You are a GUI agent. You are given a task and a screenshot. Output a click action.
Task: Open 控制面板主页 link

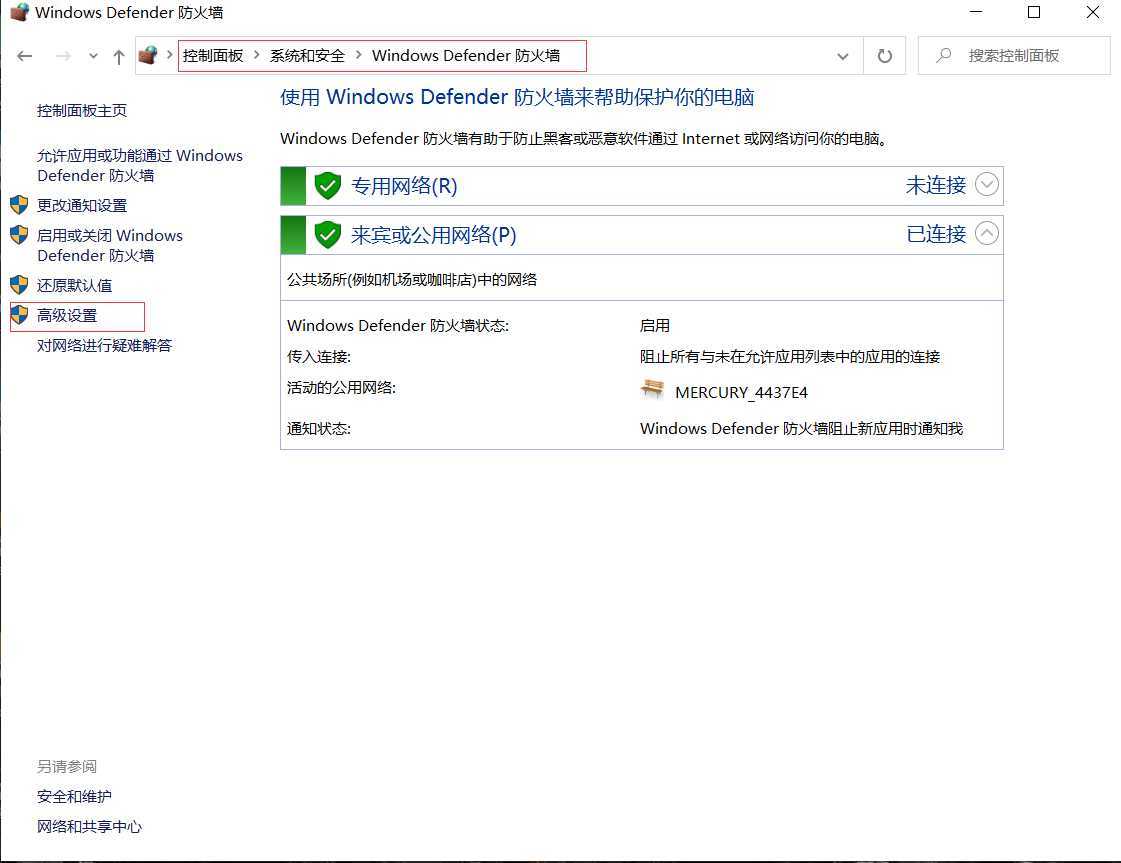(82, 111)
